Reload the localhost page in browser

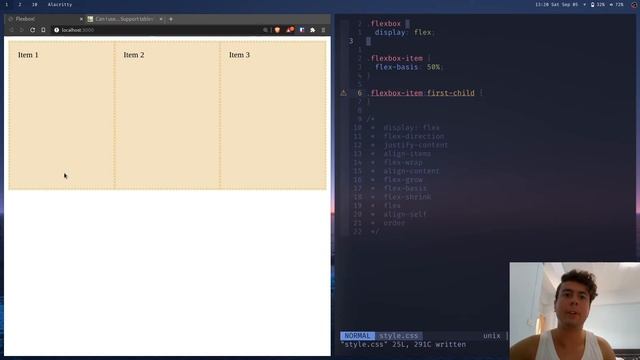coord(32,30)
